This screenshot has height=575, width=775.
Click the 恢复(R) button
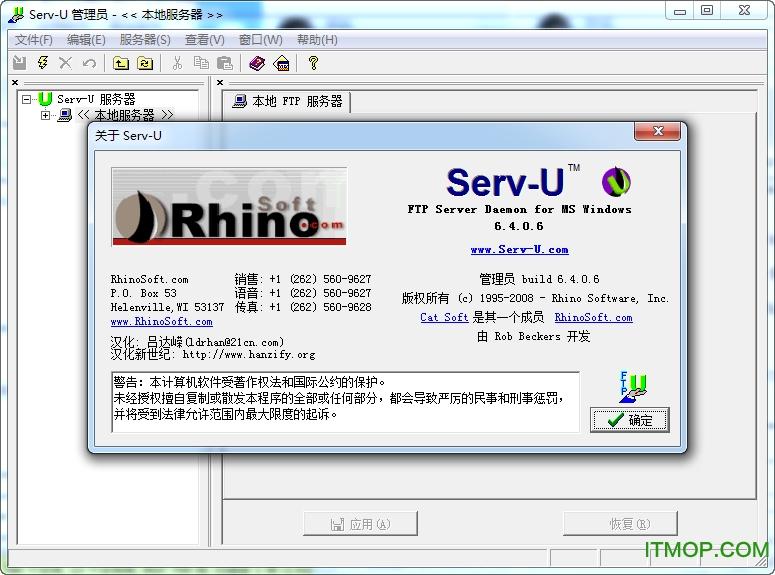click(620, 524)
